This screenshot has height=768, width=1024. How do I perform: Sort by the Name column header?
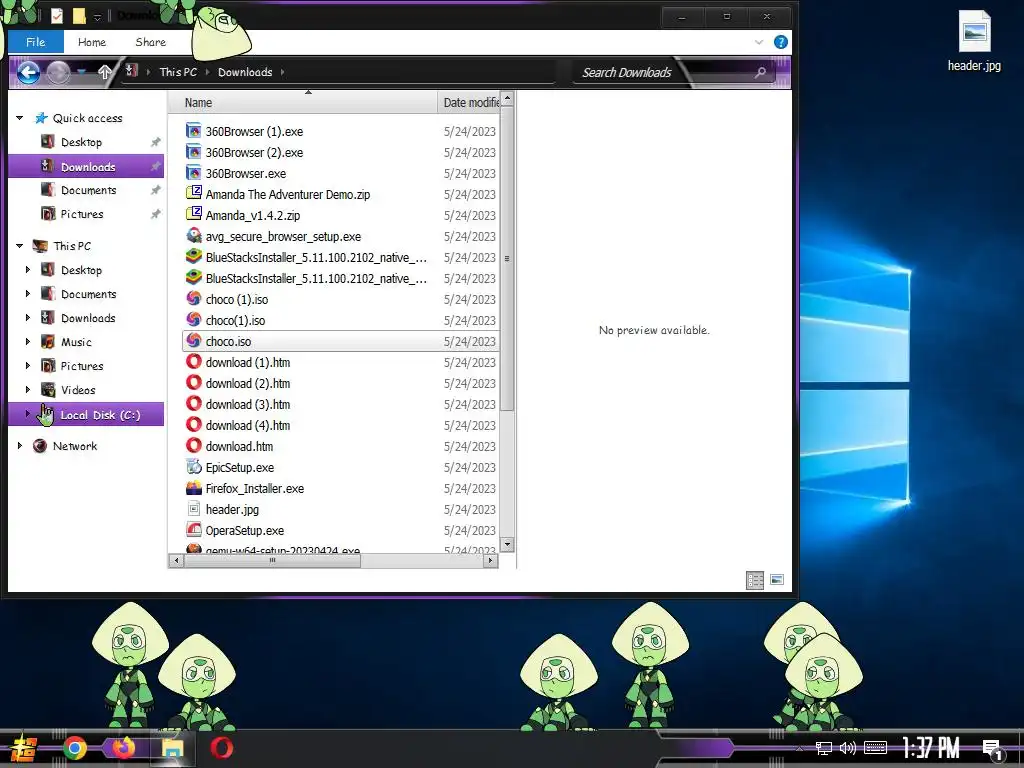click(303, 103)
